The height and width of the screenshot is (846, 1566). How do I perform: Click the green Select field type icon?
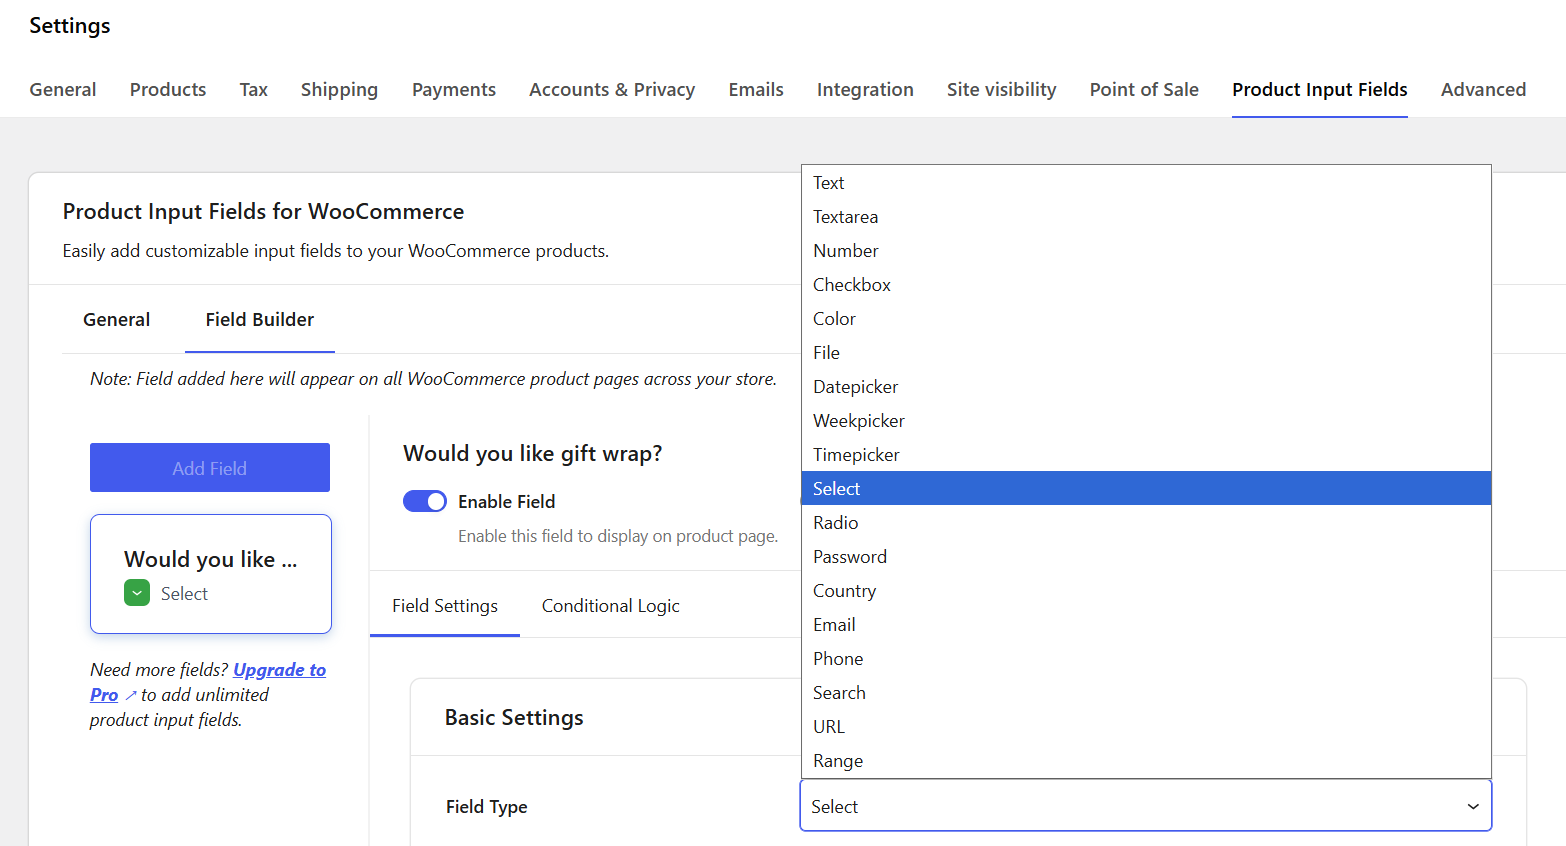pos(137,593)
